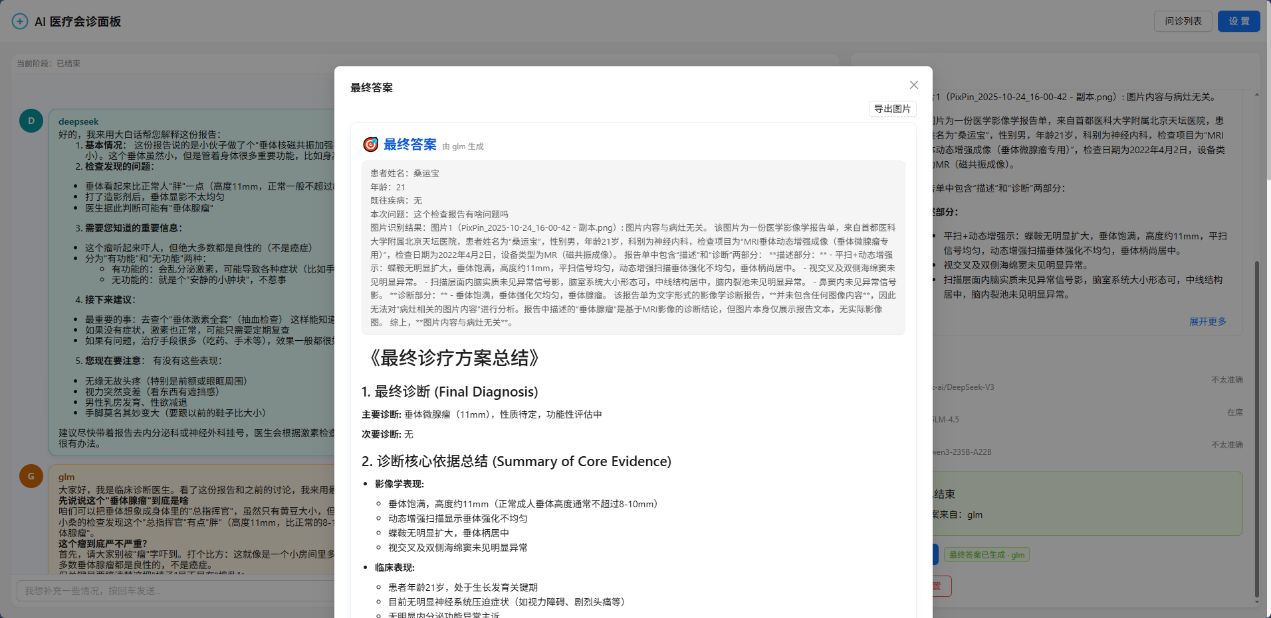Click the gray patient info summary block
This screenshot has height=618, width=1271.
632,247
